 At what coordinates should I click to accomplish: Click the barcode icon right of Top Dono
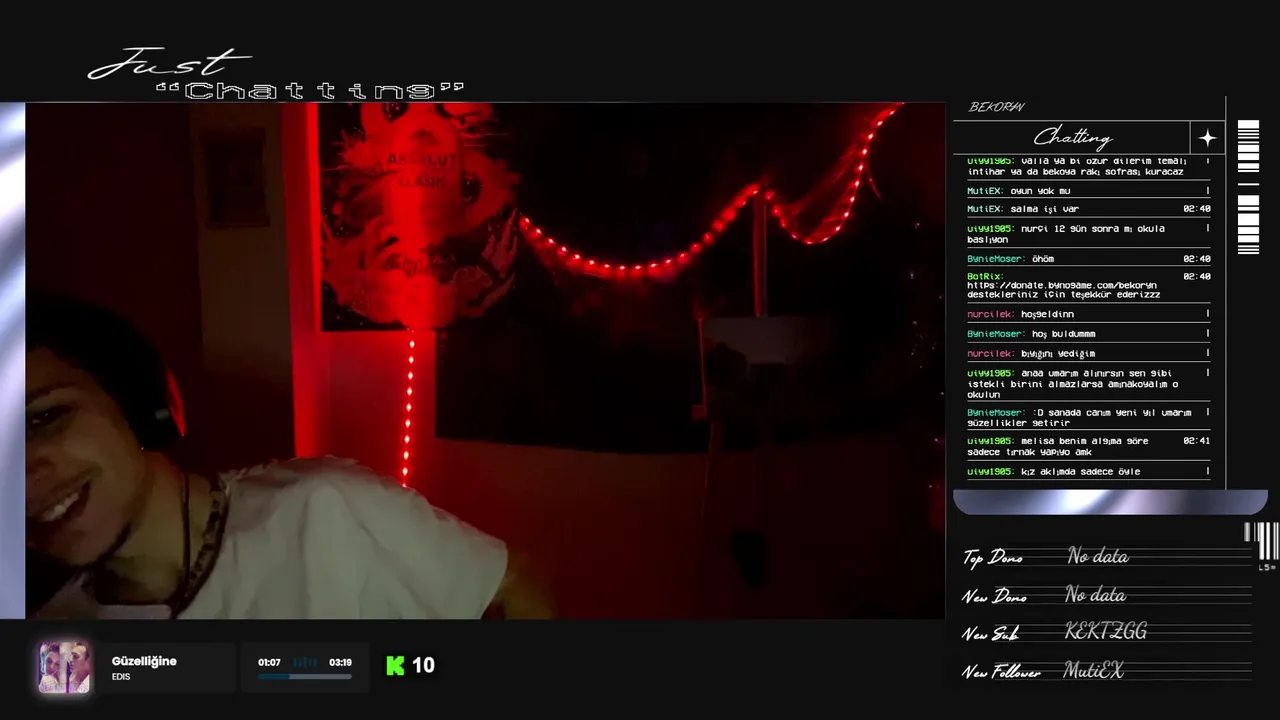(1262, 541)
